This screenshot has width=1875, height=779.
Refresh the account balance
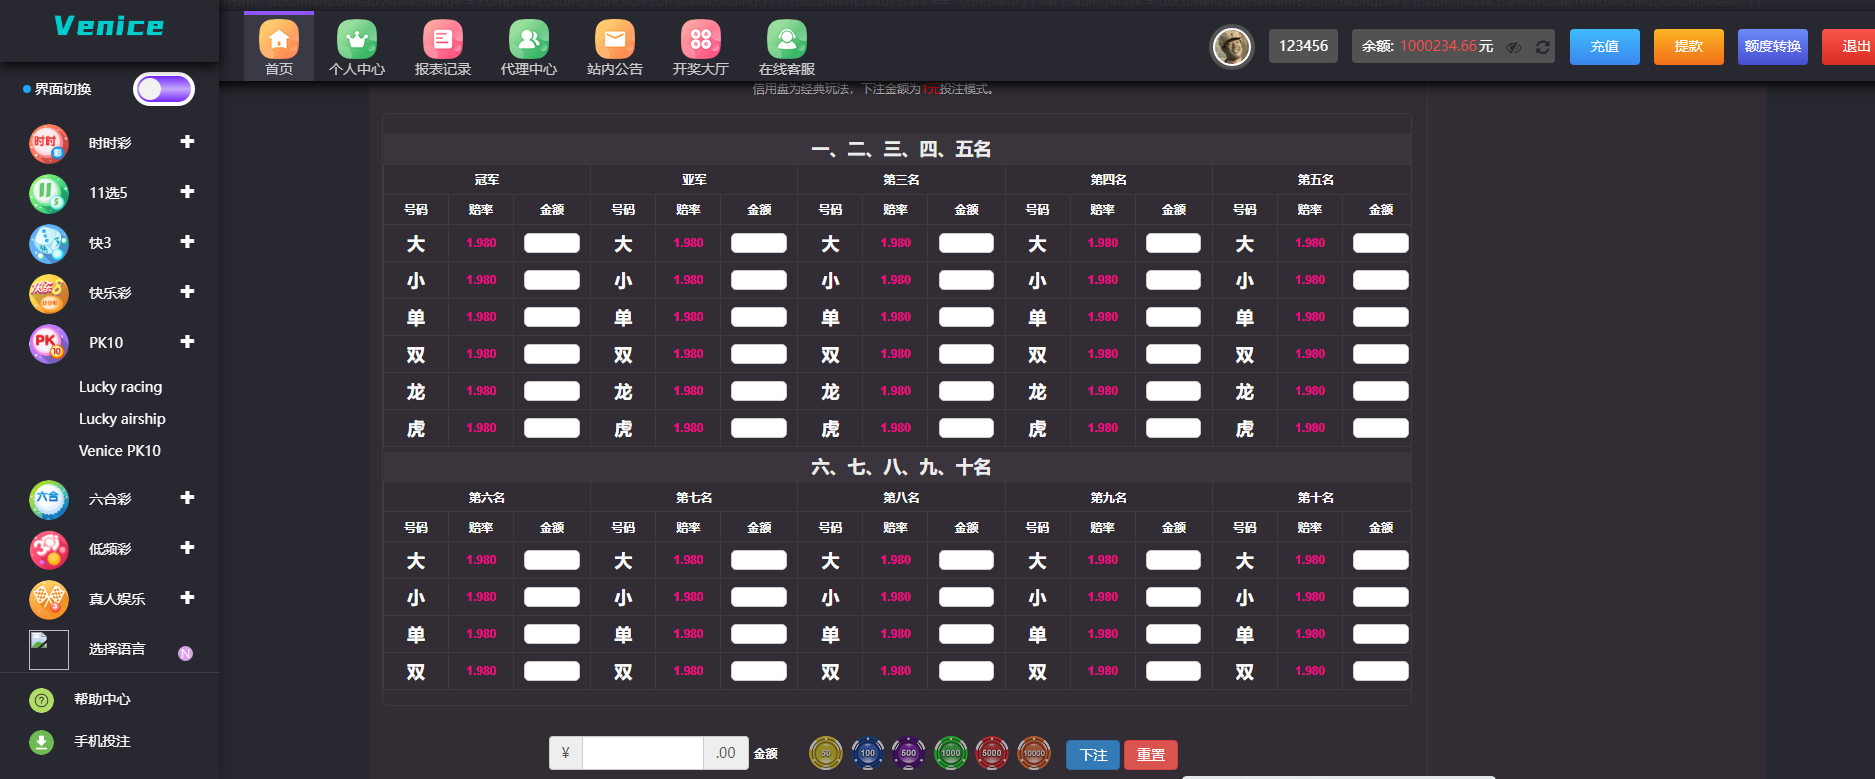pos(1543,47)
